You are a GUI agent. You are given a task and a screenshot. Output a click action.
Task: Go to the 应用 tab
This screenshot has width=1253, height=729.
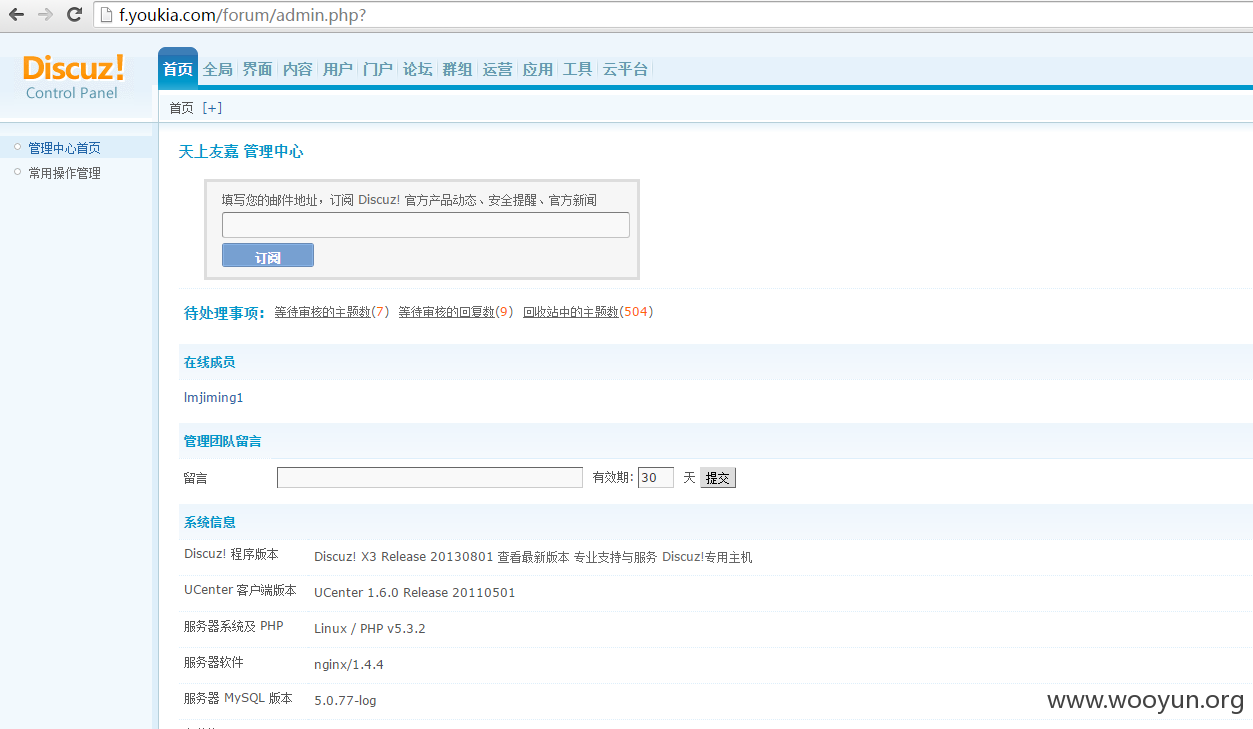[x=537, y=69]
